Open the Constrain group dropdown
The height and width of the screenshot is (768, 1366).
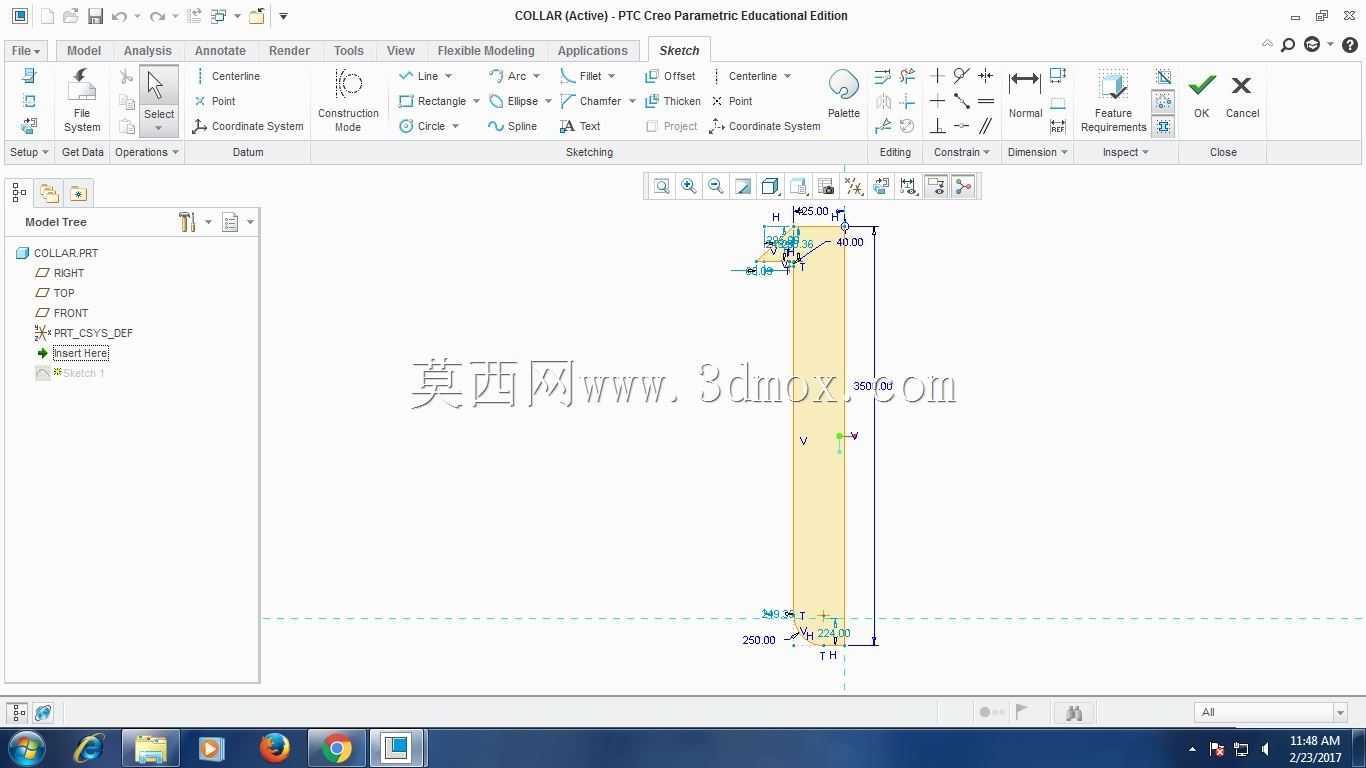tap(961, 152)
